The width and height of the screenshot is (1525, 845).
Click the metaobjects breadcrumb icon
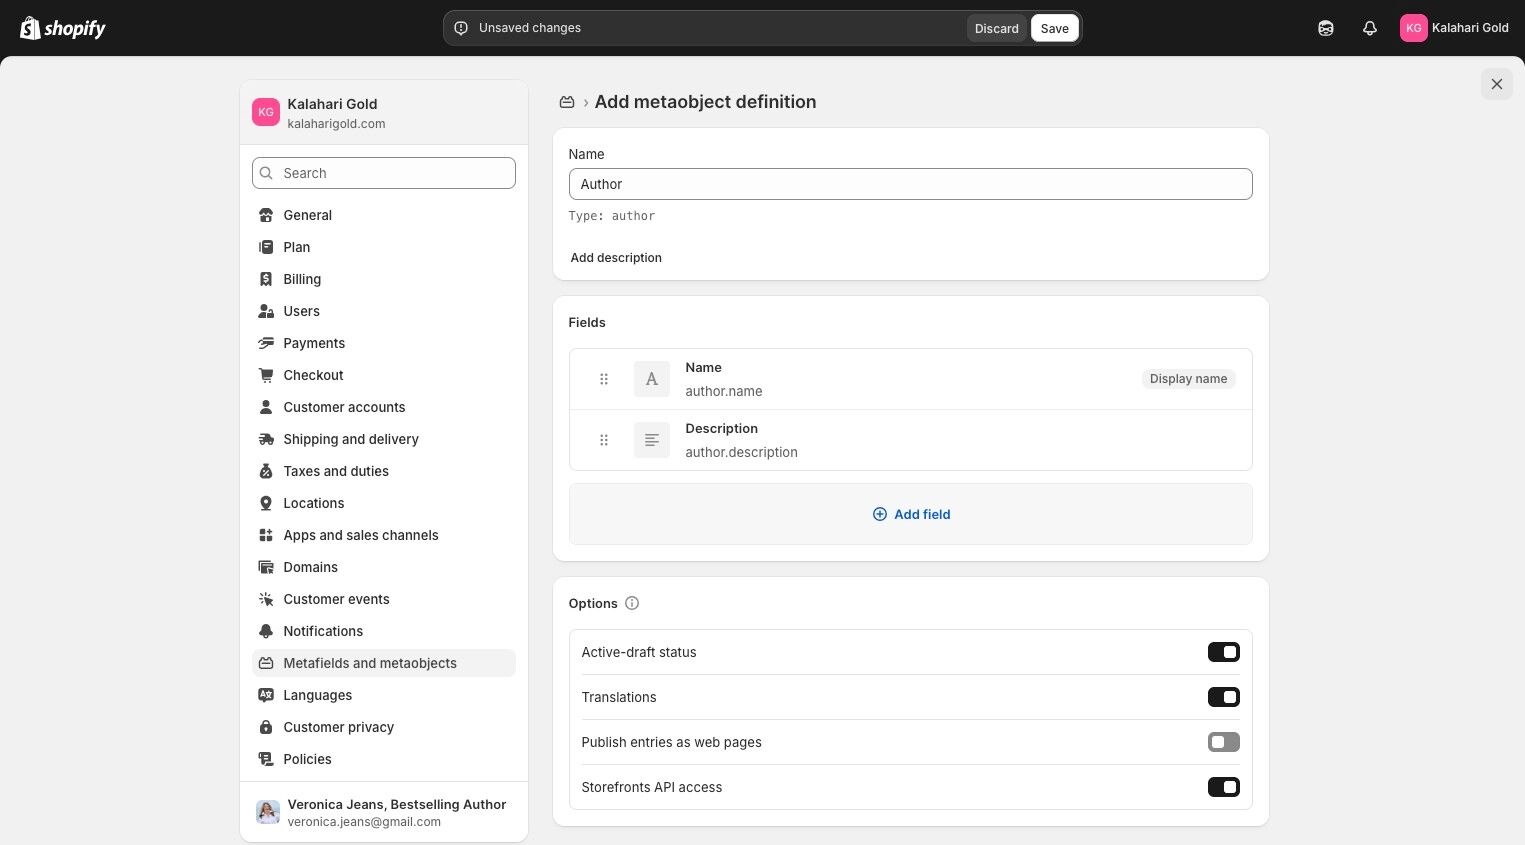(x=567, y=102)
